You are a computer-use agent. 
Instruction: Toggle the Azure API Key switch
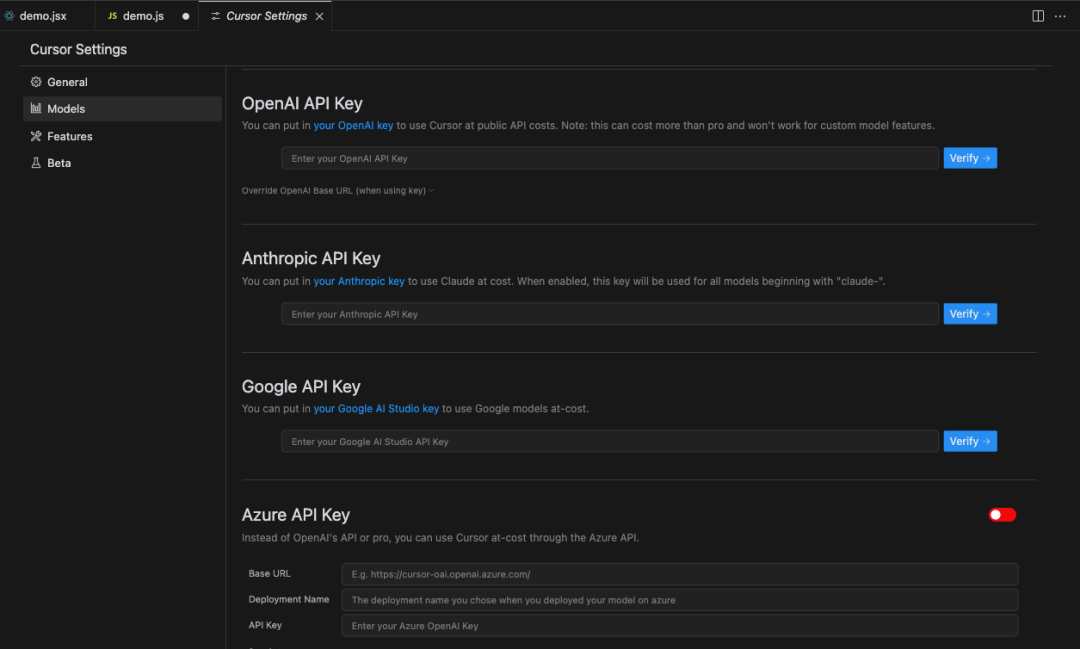point(1002,515)
